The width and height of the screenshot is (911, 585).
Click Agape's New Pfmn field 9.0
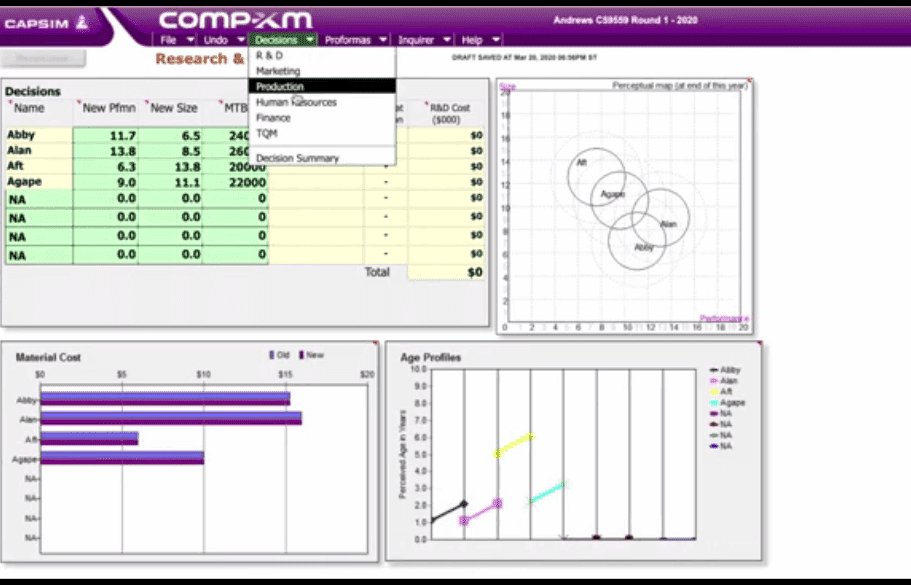click(106, 182)
